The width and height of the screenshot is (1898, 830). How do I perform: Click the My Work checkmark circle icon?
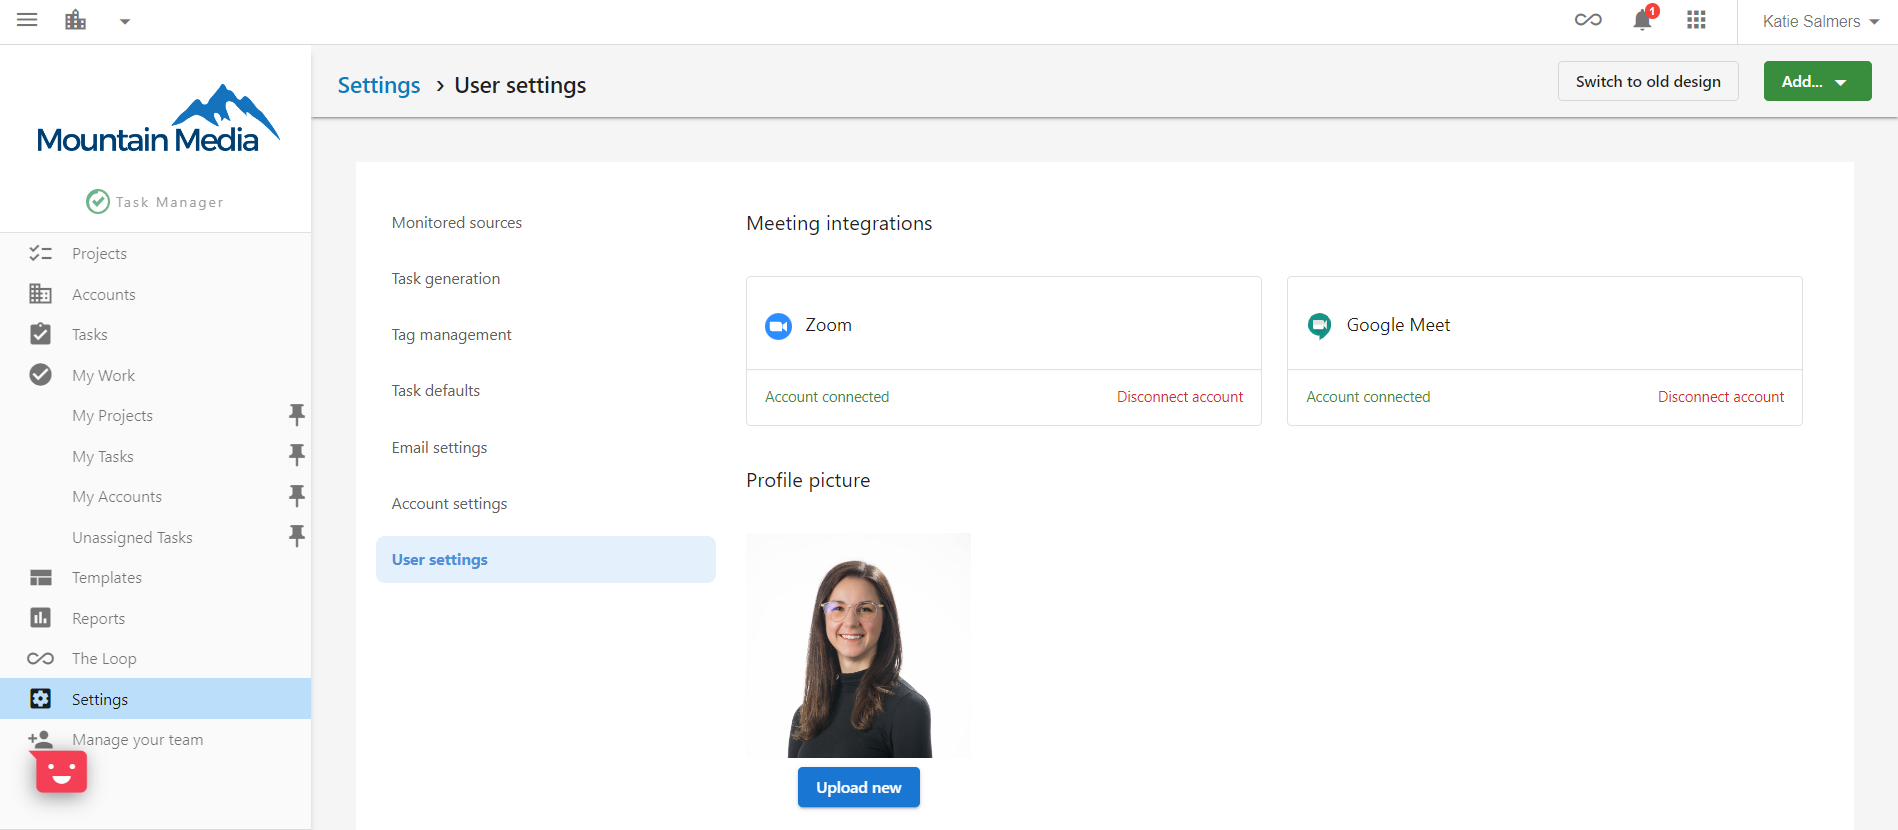pos(40,375)
